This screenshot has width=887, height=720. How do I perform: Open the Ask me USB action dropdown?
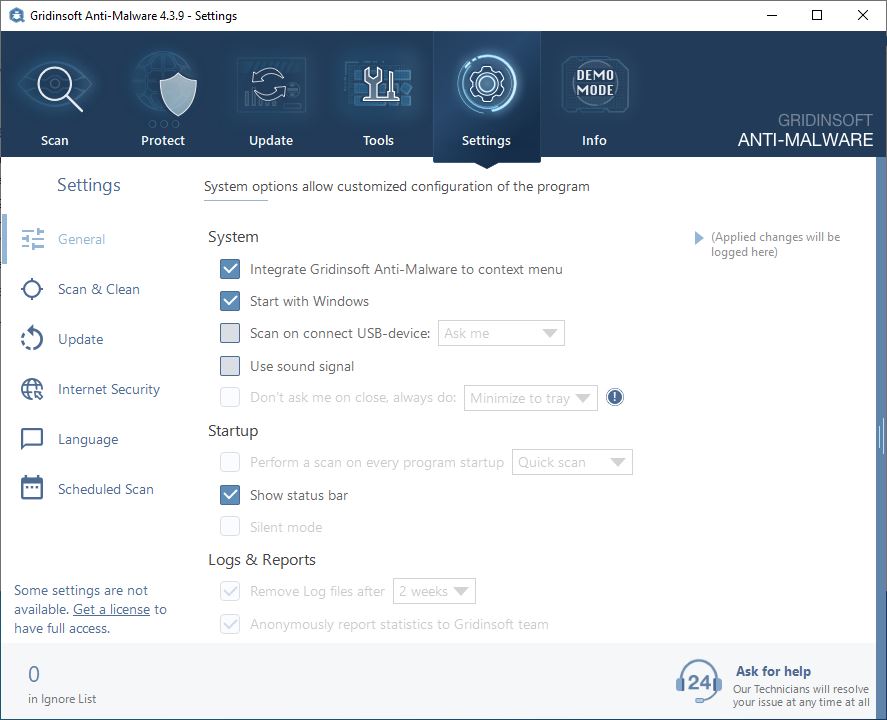point(501,333)
